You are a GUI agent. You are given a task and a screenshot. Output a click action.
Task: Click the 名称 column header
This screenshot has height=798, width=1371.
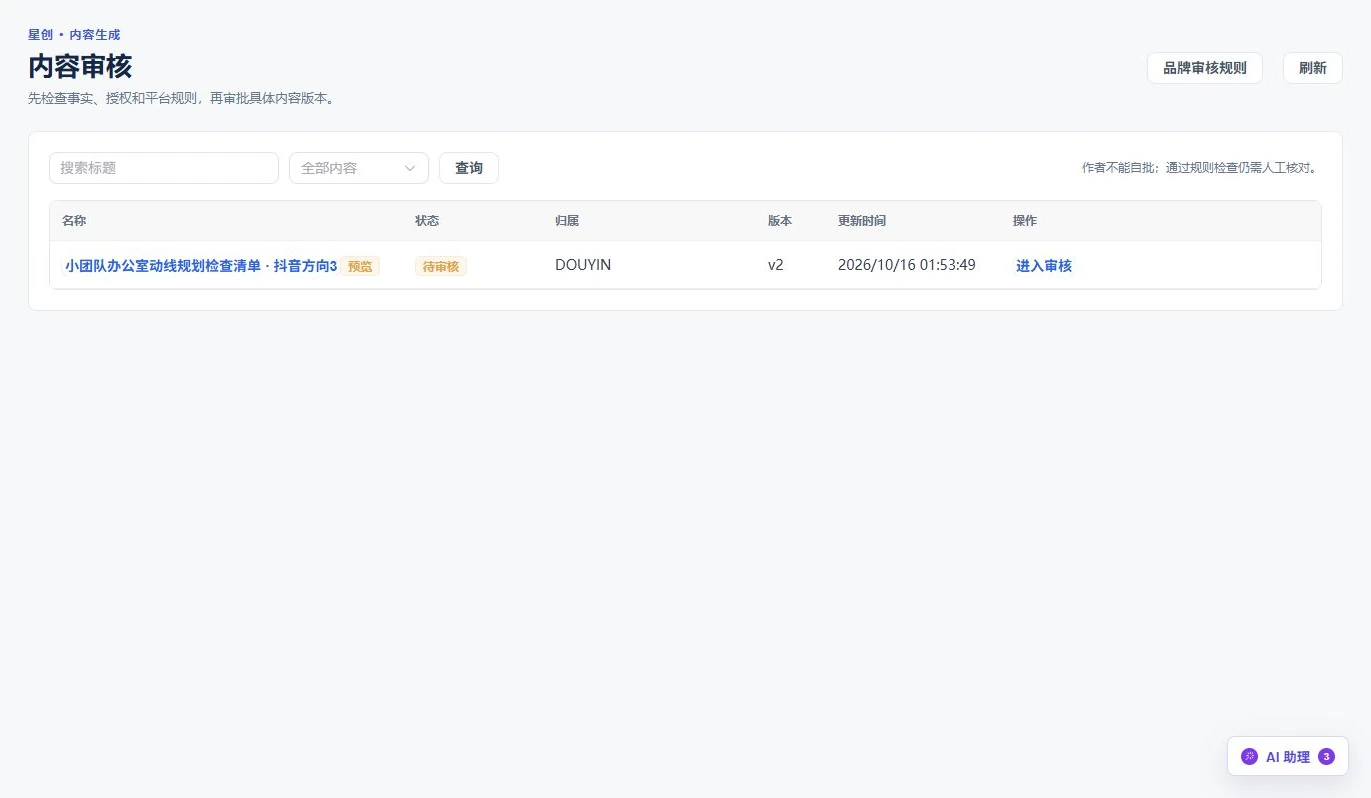tap(74, 221)
